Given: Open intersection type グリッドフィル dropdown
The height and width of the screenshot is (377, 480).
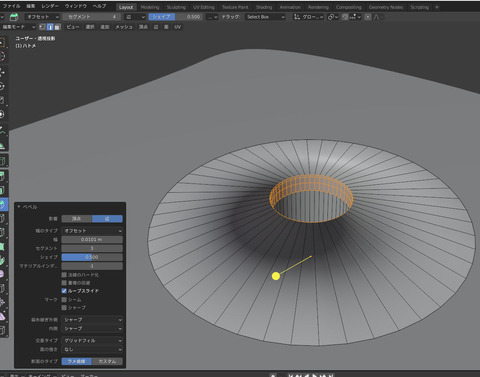Looking at the screenshot, I should tap(92, 341).
